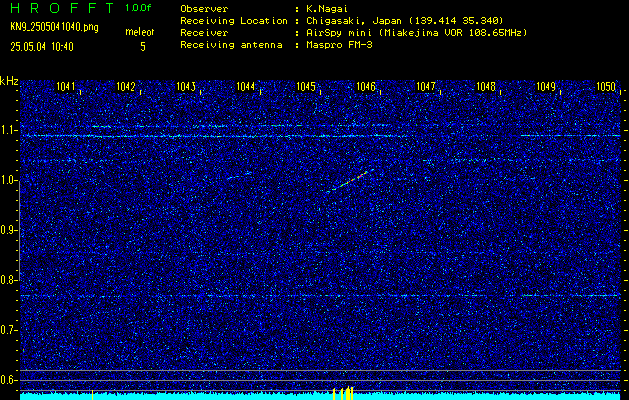The height and width of the screenshot is (400, 629).
Task: Click time axis label 1045
Action: coord(306,87)
